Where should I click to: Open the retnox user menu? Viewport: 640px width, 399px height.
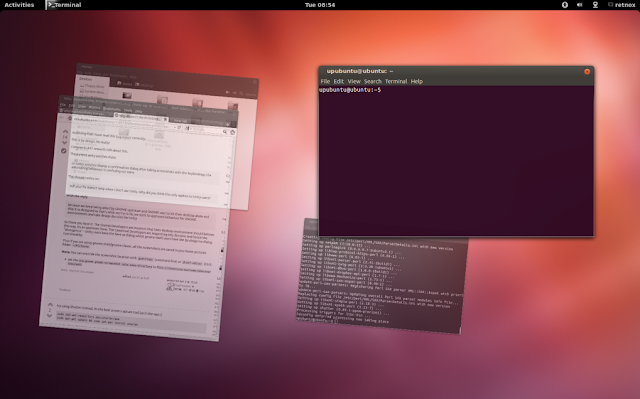tap(622, 5)
